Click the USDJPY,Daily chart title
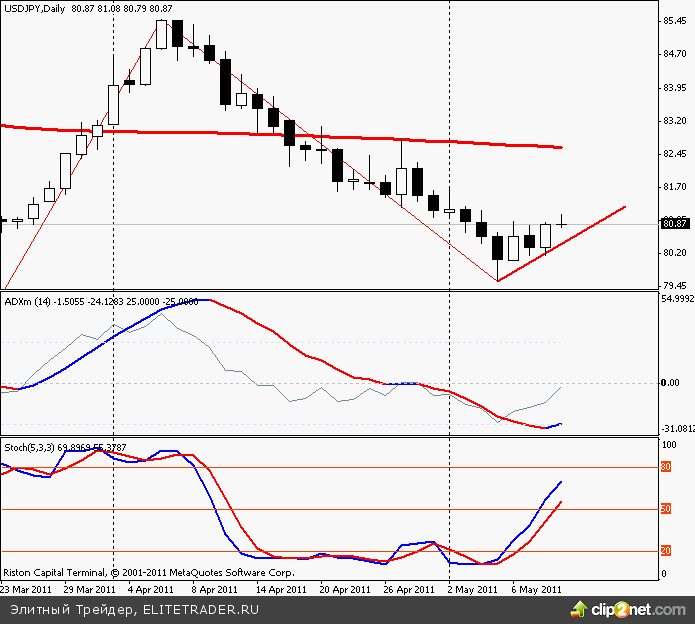 pyautogui.click(x=35, y=7)
